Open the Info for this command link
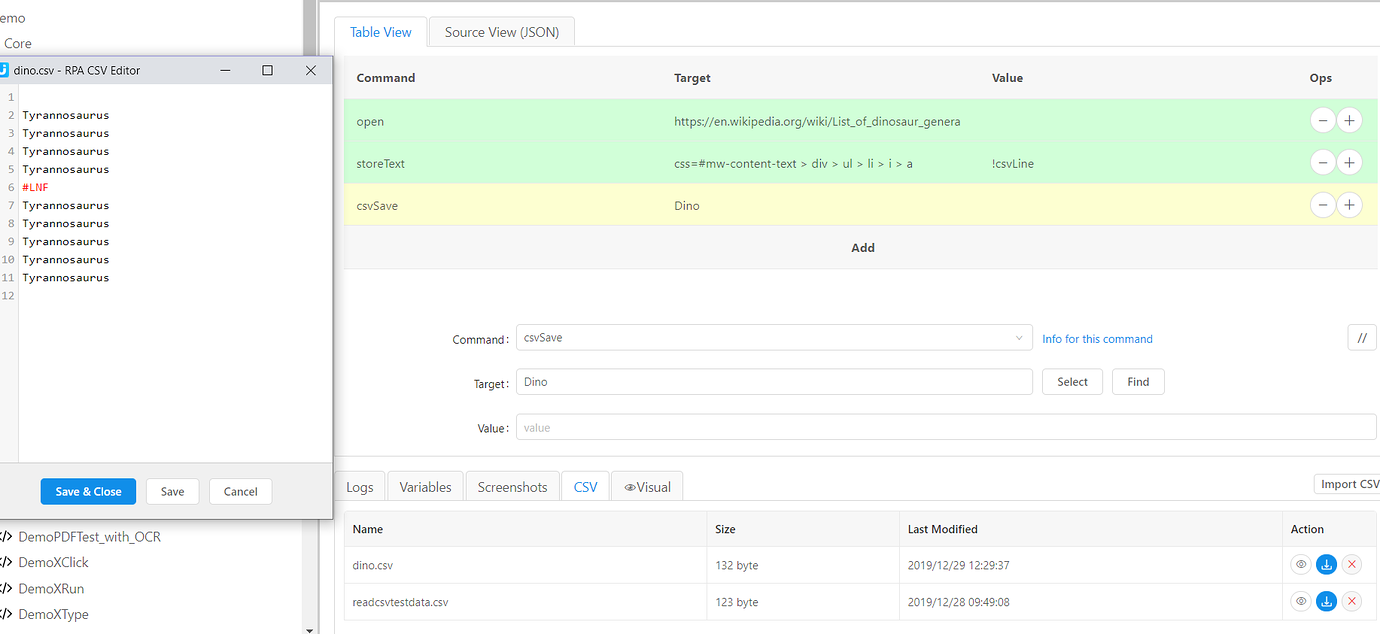 click(1097, 339)
